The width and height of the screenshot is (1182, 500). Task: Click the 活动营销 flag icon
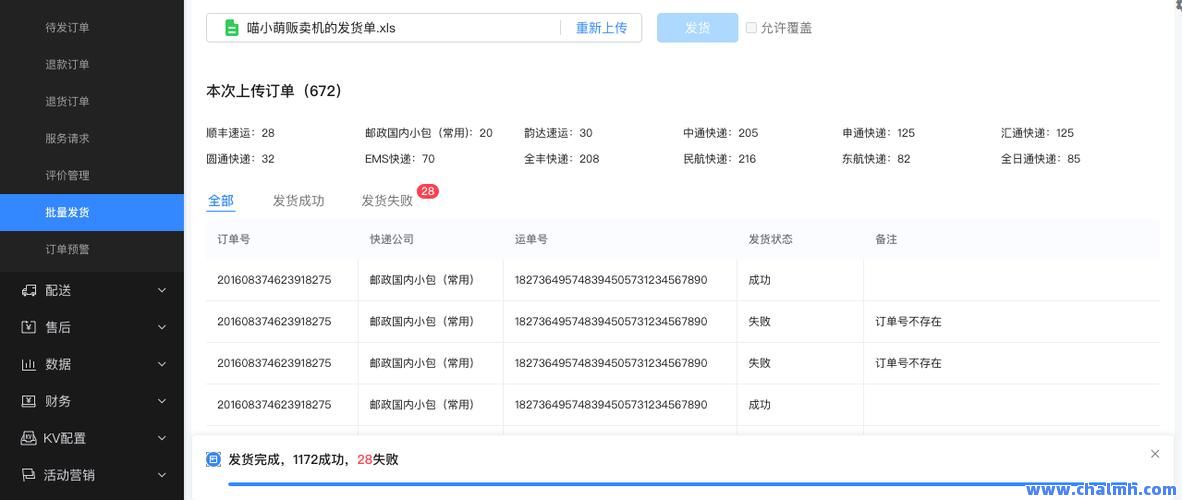[29, 475]
